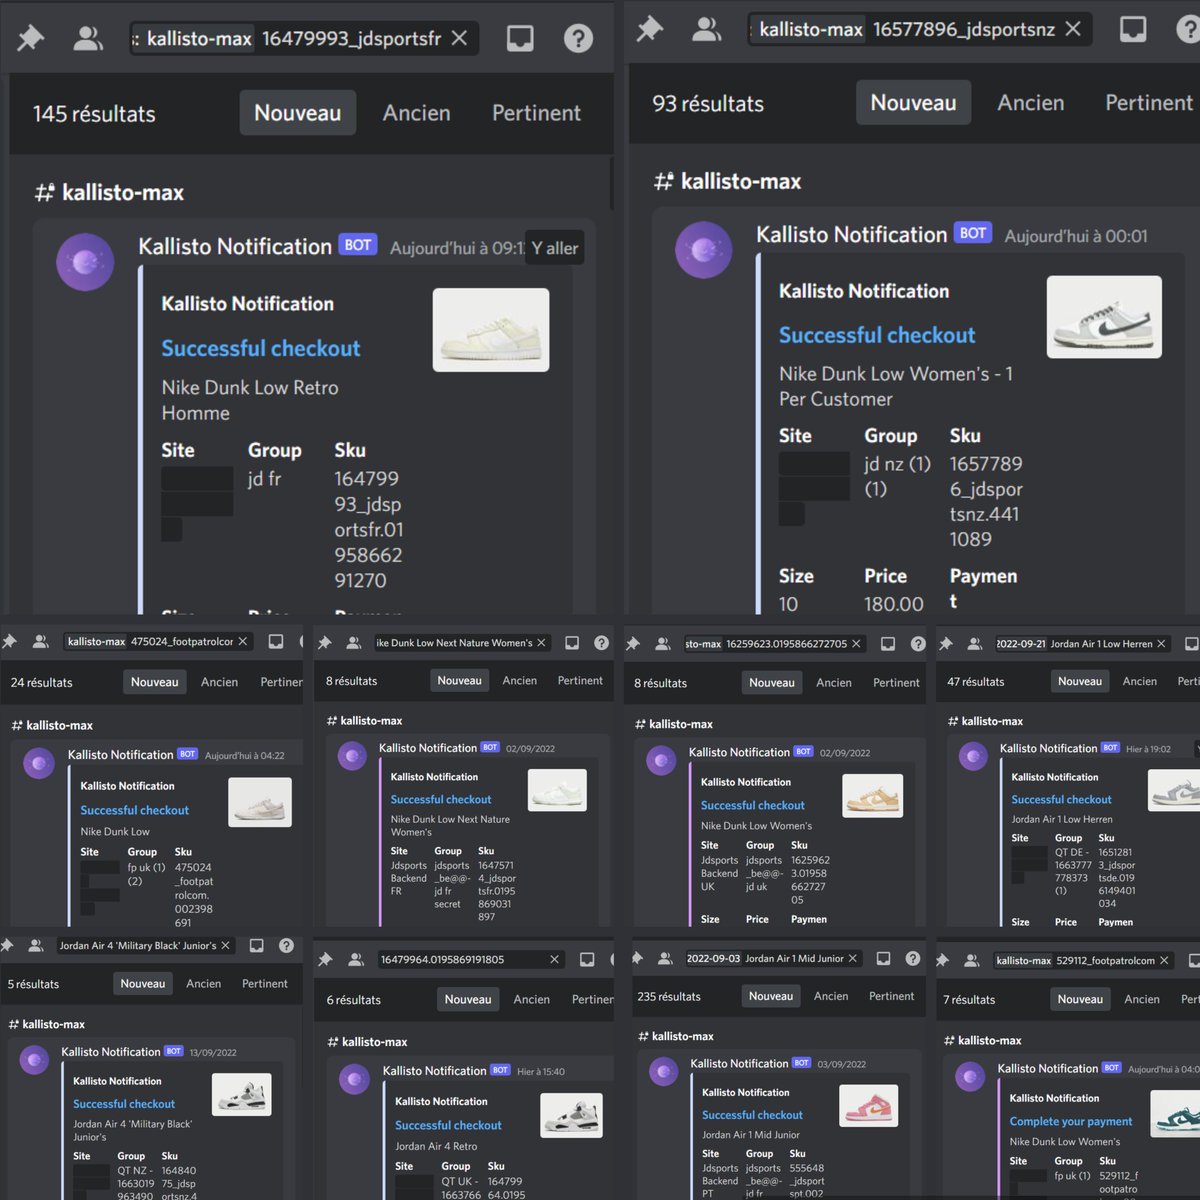Viewport: 1200px width, 1200px height.
Task: Open the Complete your payment link
Action: (x=1071, y=1121)
